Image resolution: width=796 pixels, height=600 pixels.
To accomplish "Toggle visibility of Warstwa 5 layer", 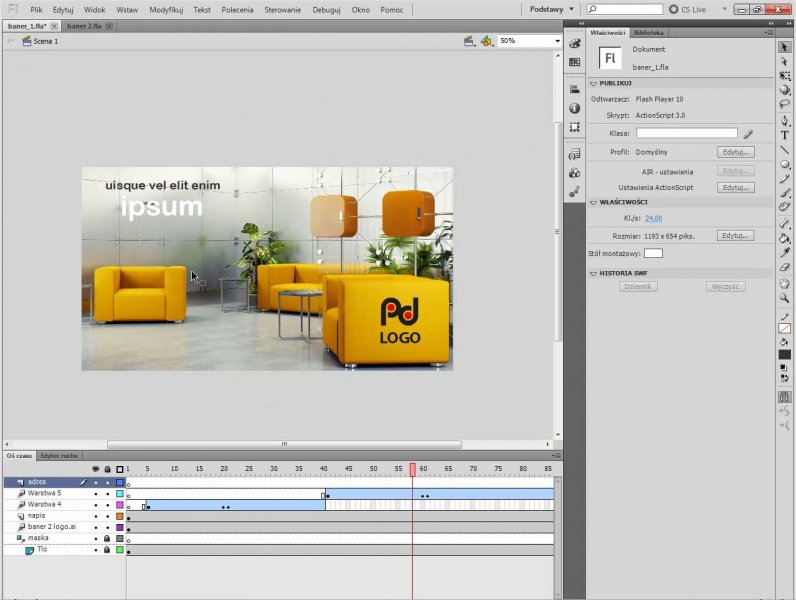I will tap(96, 494).
